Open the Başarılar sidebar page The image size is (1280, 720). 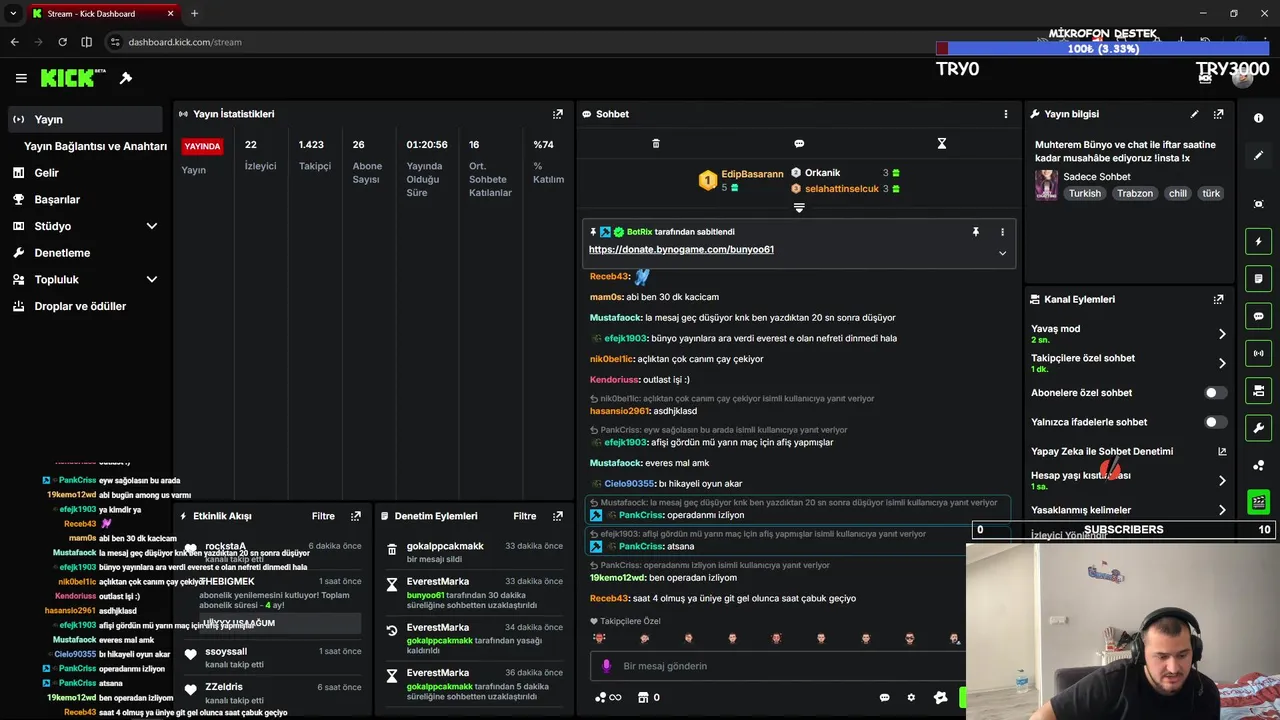(85, 199)
